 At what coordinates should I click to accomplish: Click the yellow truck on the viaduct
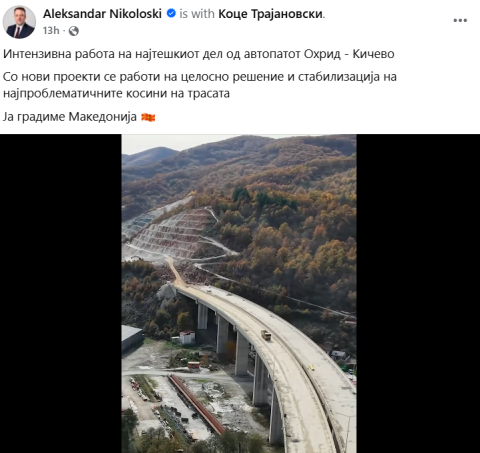[266, 335]
